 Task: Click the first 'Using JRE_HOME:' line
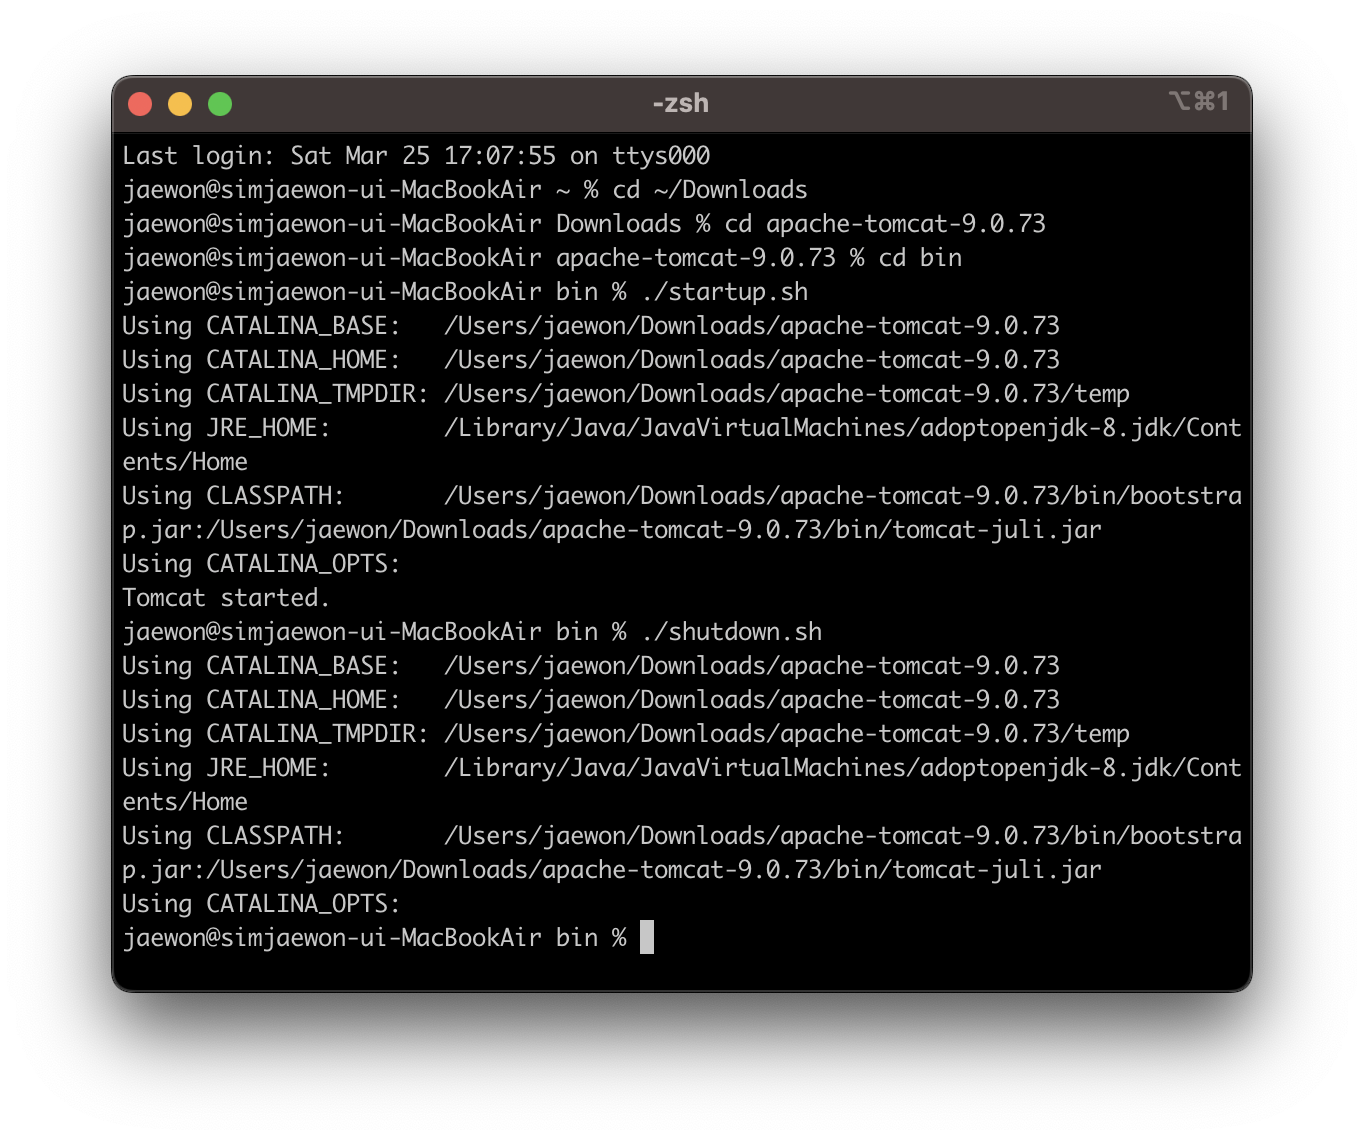682,428
